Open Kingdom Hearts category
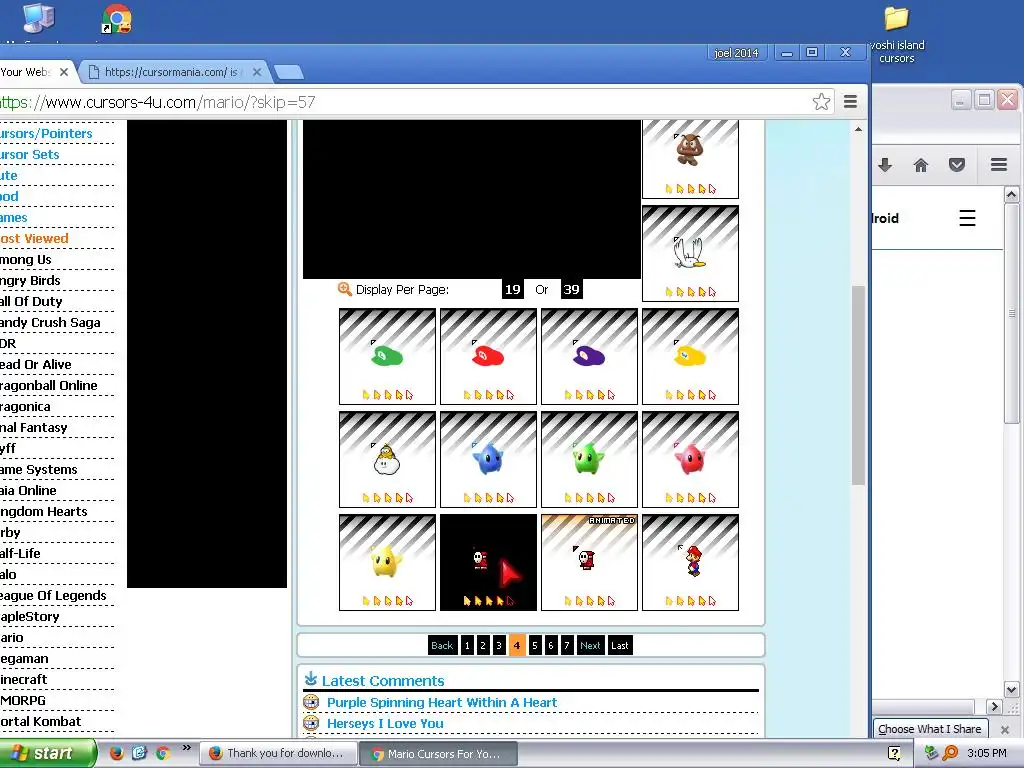1024x768 pixels. coord(44,511)
